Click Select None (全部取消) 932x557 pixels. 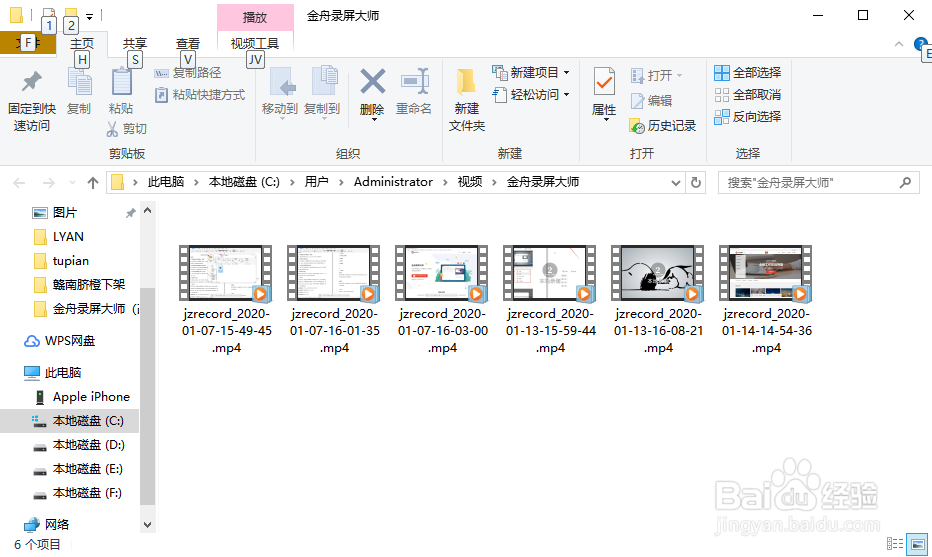click(x=747, y=95)
